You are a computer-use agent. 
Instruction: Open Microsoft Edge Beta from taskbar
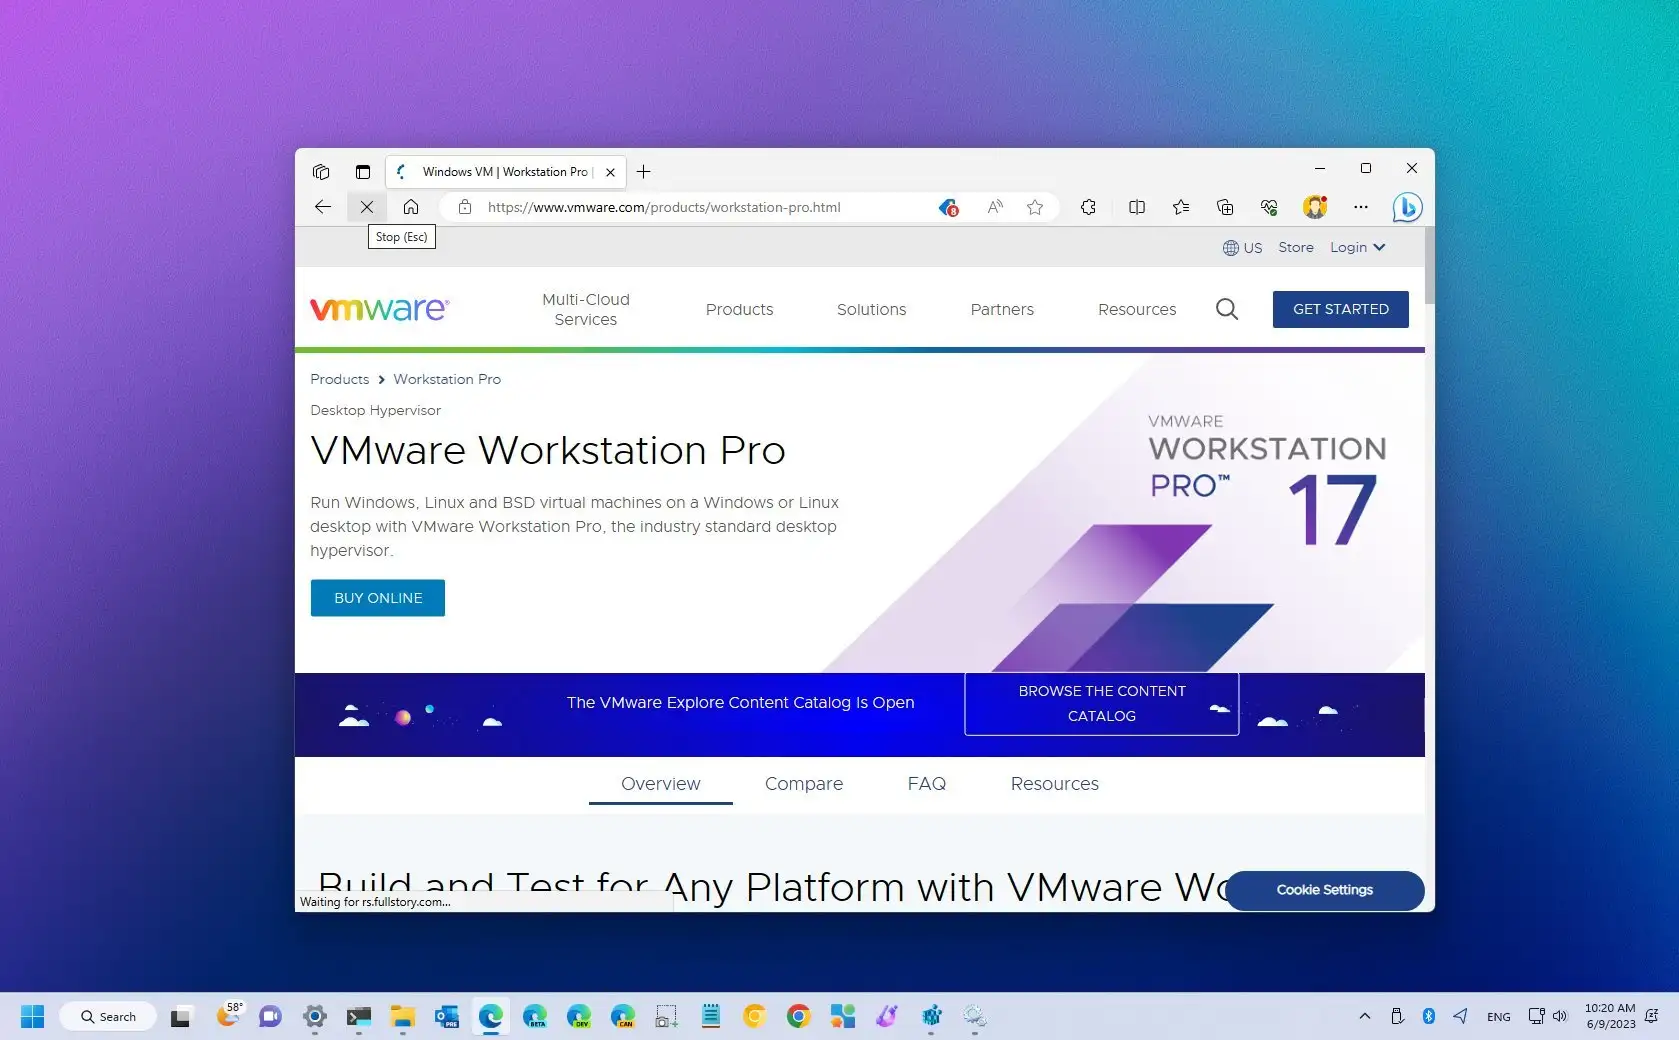(534, 1017)
